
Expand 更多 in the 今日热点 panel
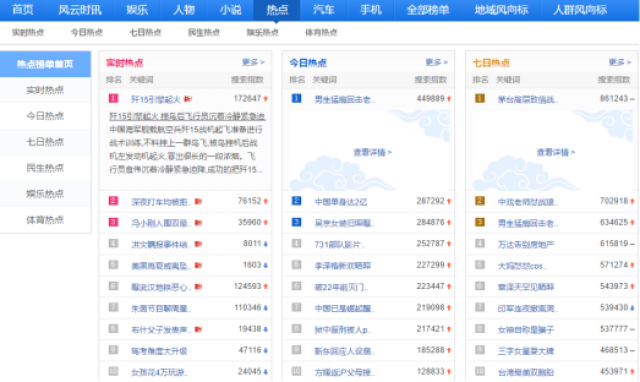[x=436, y=62]
